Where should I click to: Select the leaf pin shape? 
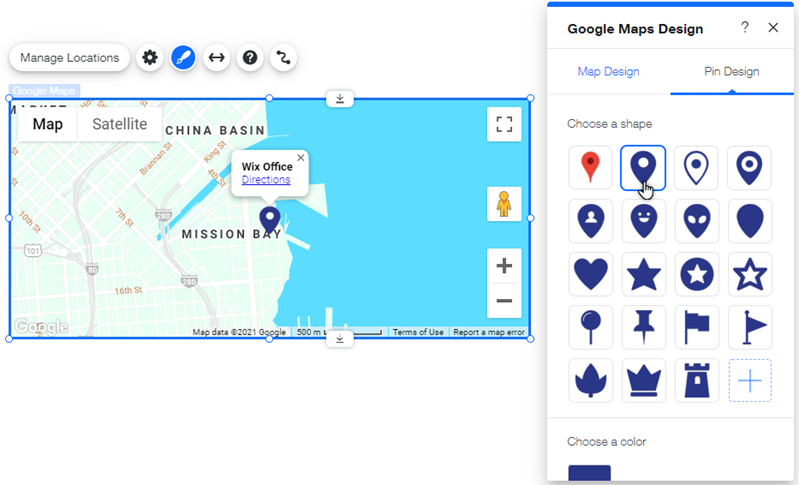590,381
